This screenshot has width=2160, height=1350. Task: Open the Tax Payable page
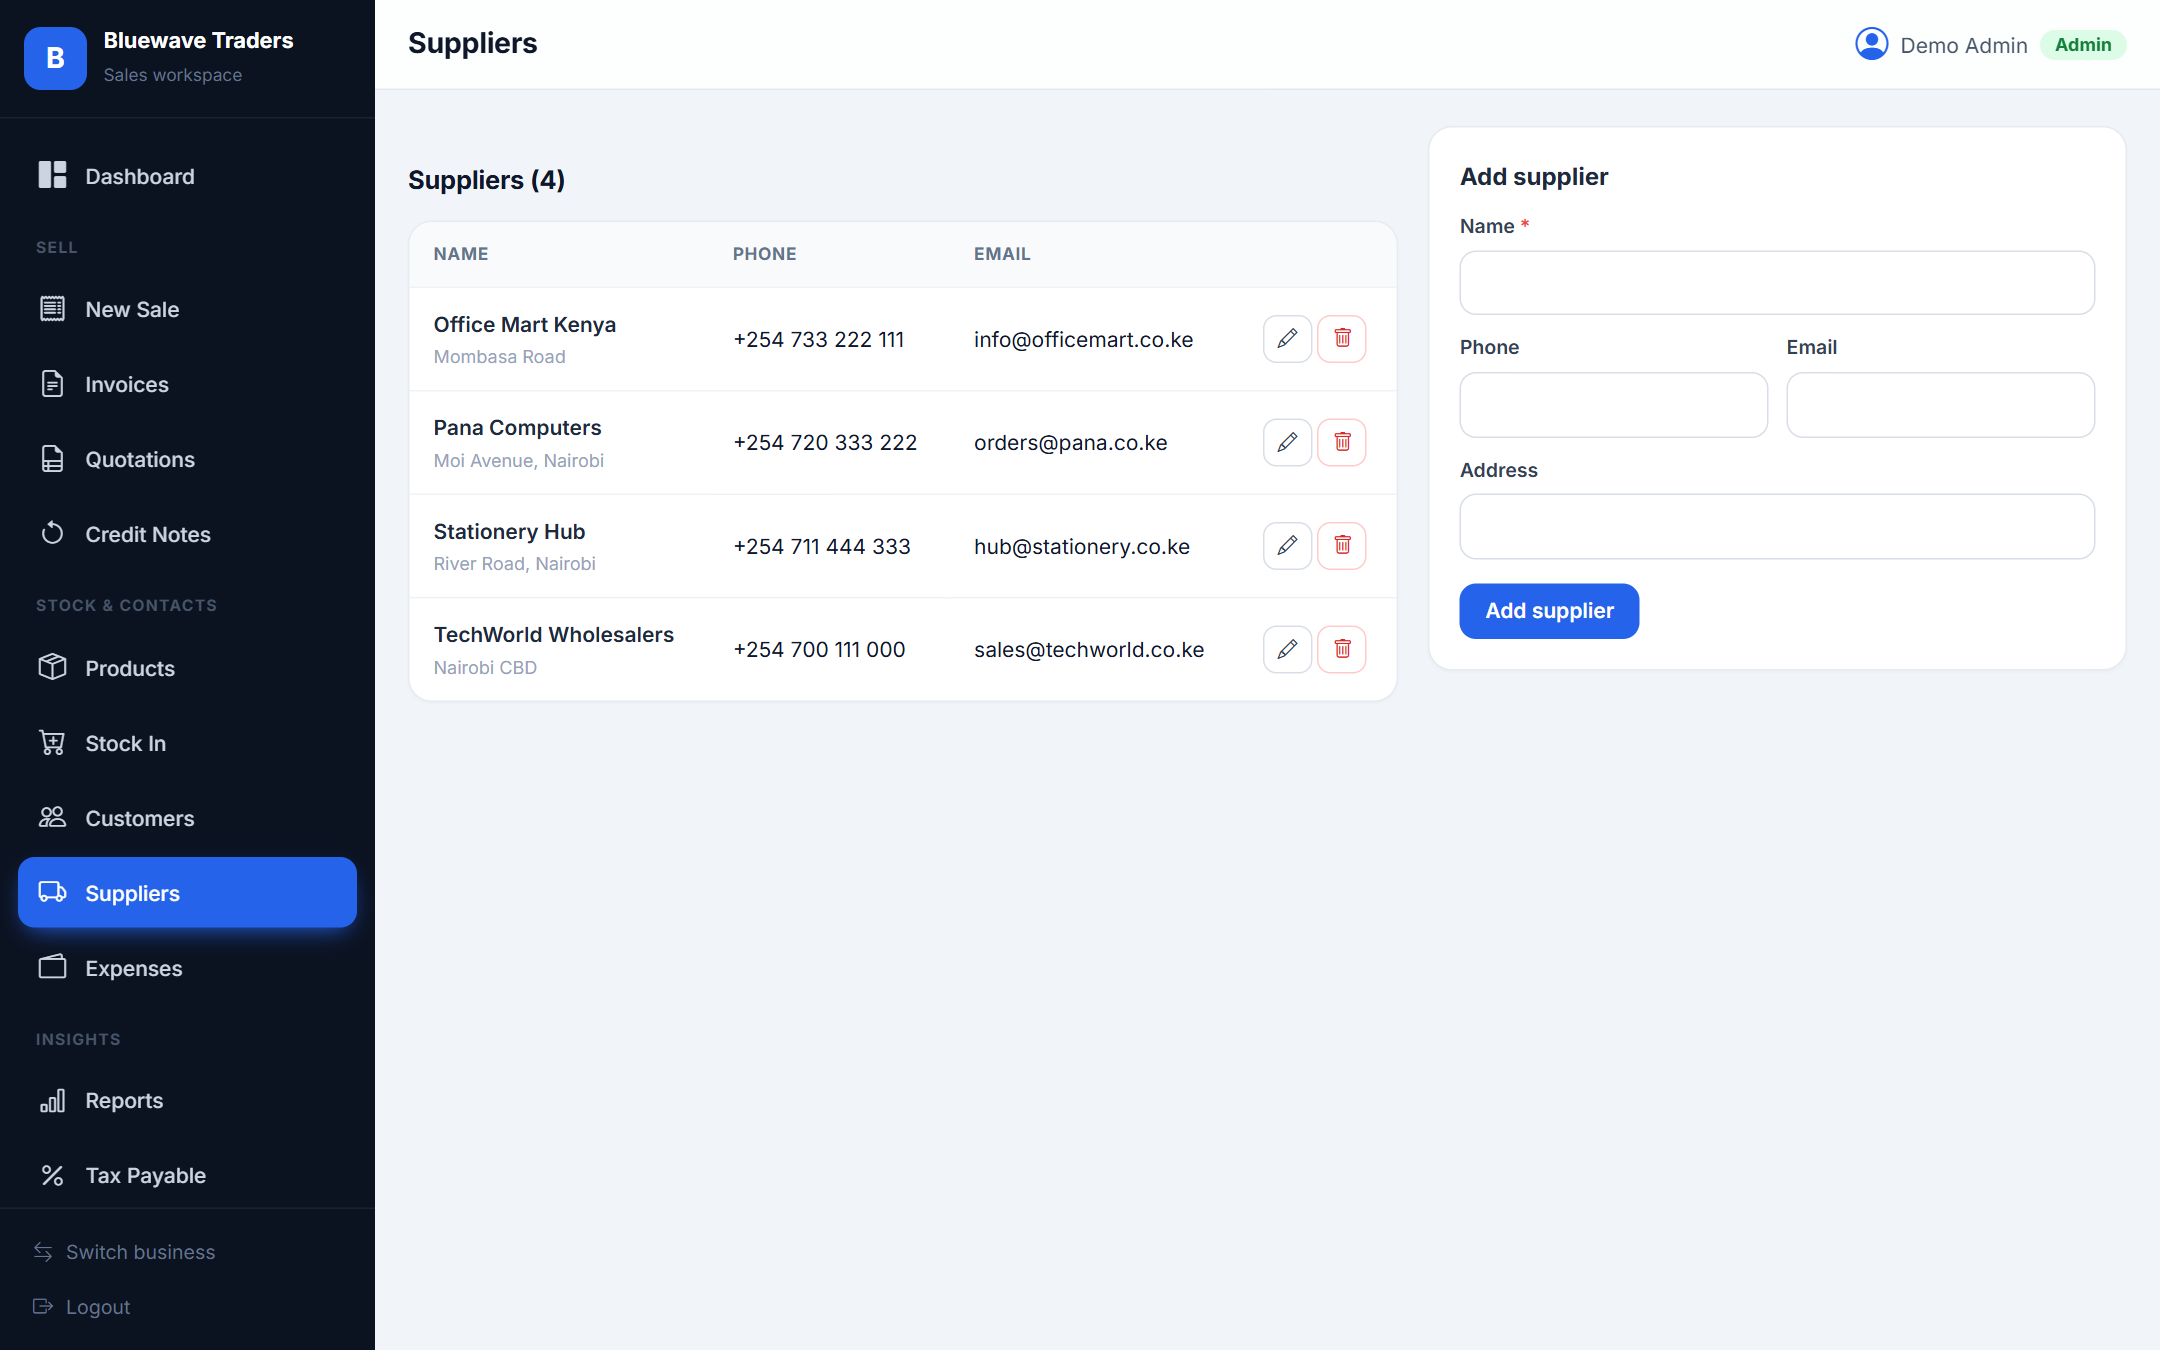click(x=187, y=1175)
